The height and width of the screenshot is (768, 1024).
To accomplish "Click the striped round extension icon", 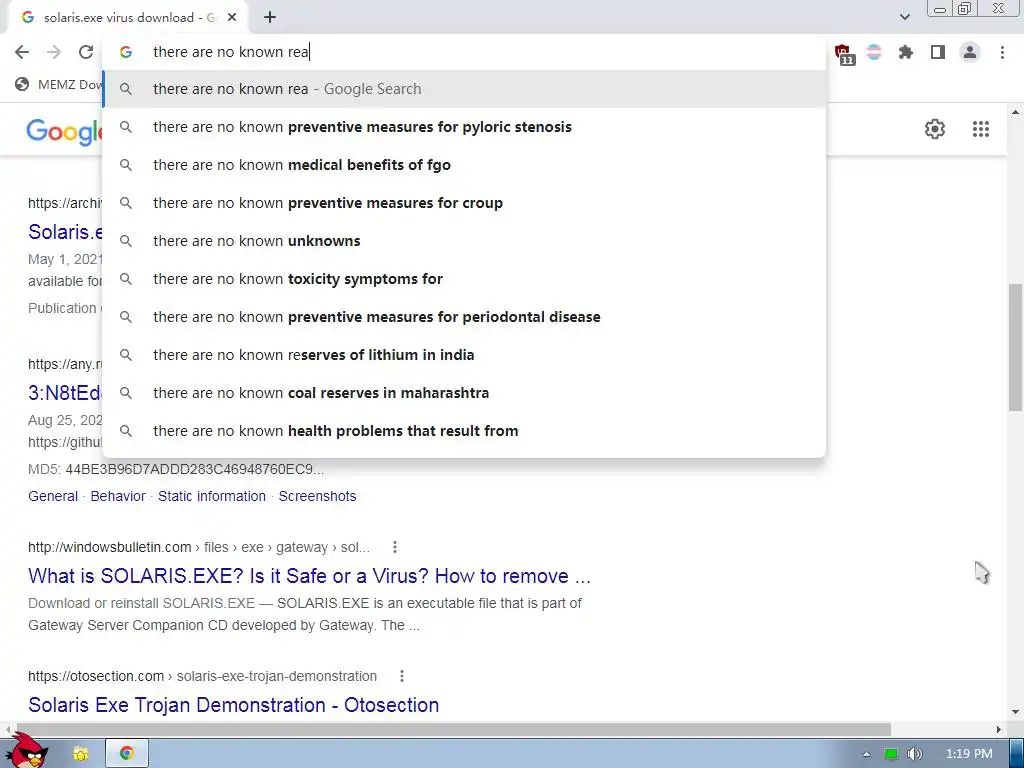I will 874,52.
